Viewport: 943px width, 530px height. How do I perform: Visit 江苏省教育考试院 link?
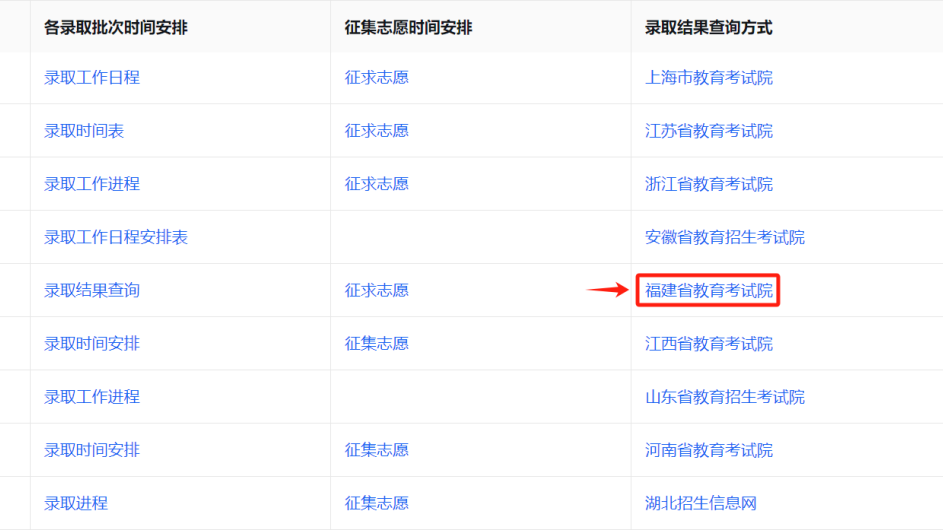tap(708, 131)
